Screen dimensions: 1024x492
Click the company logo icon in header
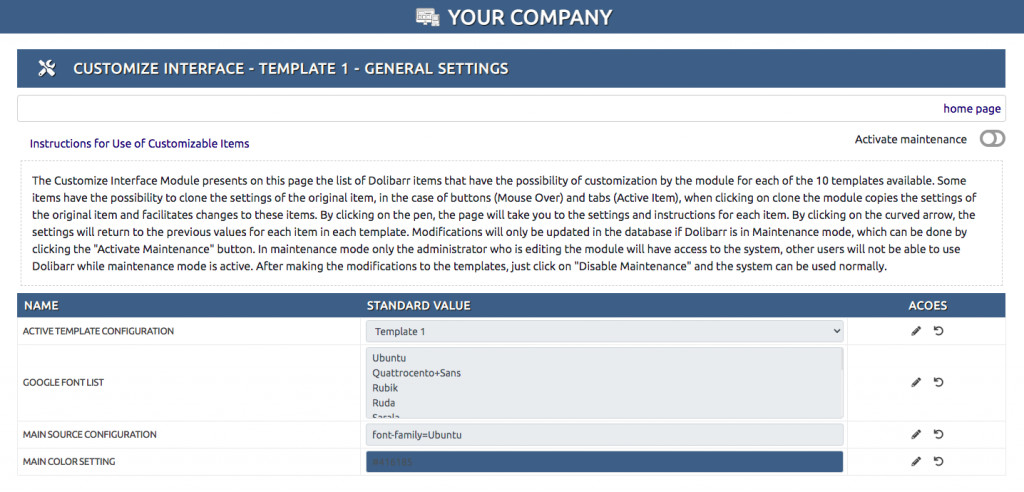(427, 17)
